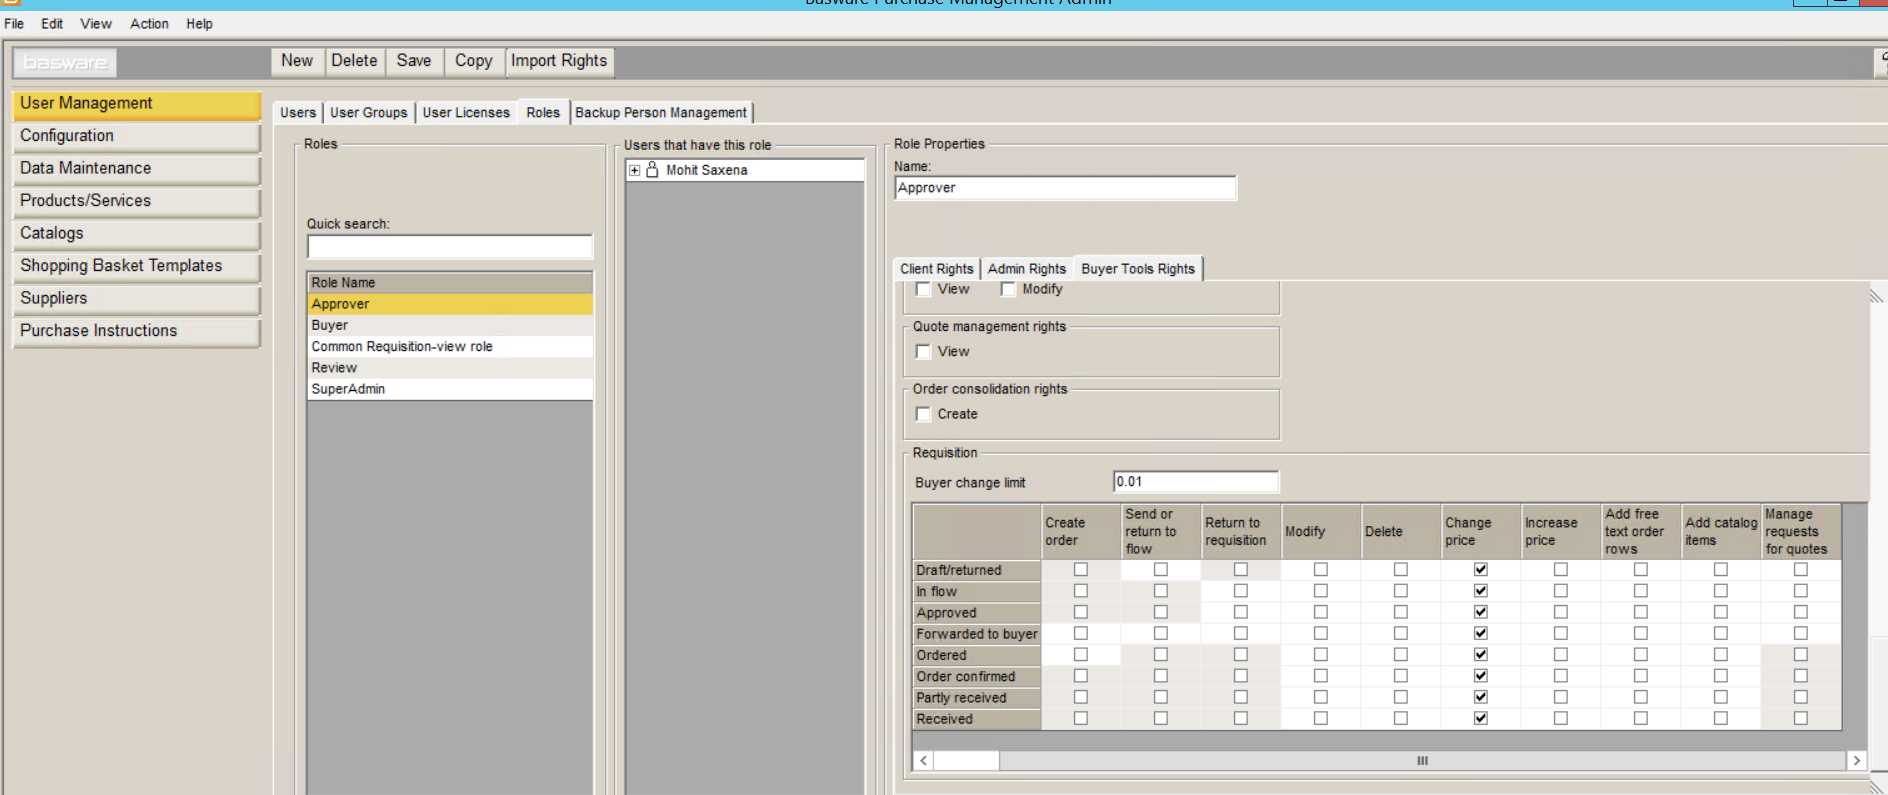Click the Delete toolbar button
Image resolution: width=1888 pixels, height=795 pixels.
(x=354, y=61)
